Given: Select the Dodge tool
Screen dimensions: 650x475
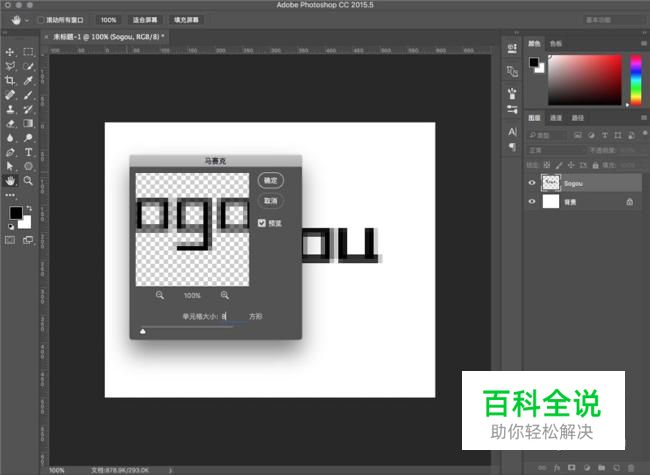Looking at the screenshot, I should (28, 138).
